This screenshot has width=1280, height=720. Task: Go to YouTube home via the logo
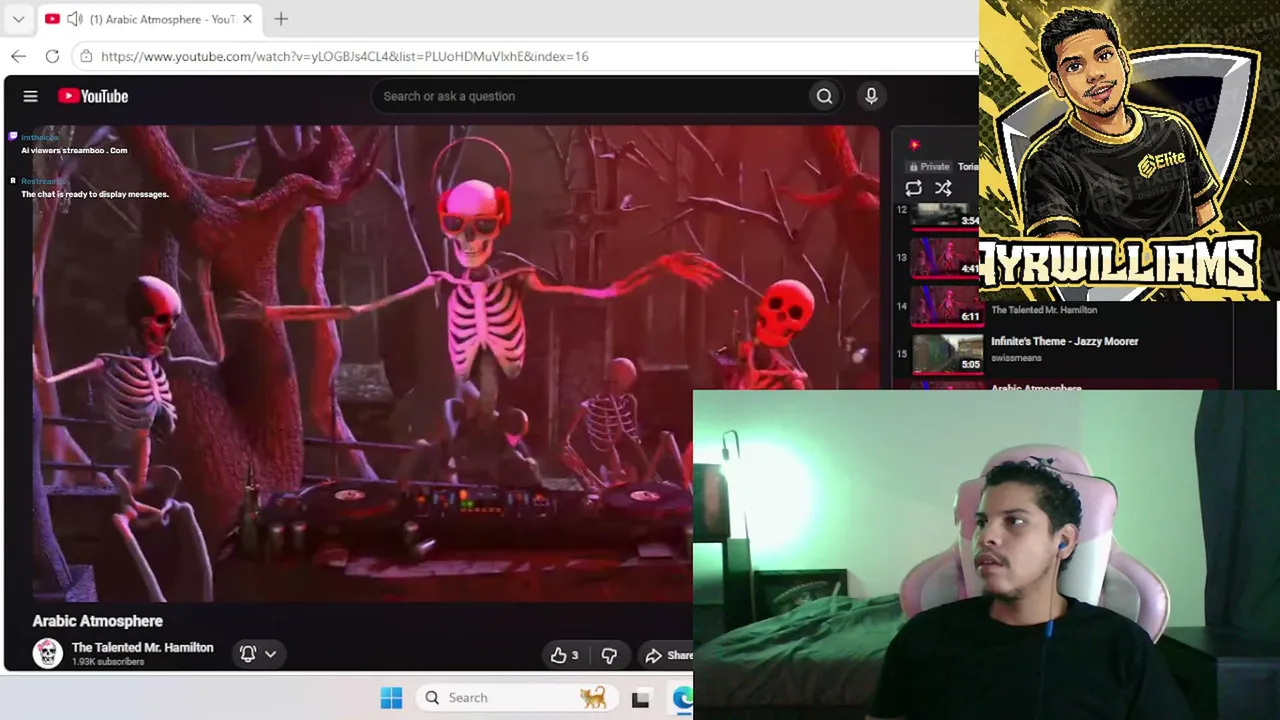(x=93, y=96)
